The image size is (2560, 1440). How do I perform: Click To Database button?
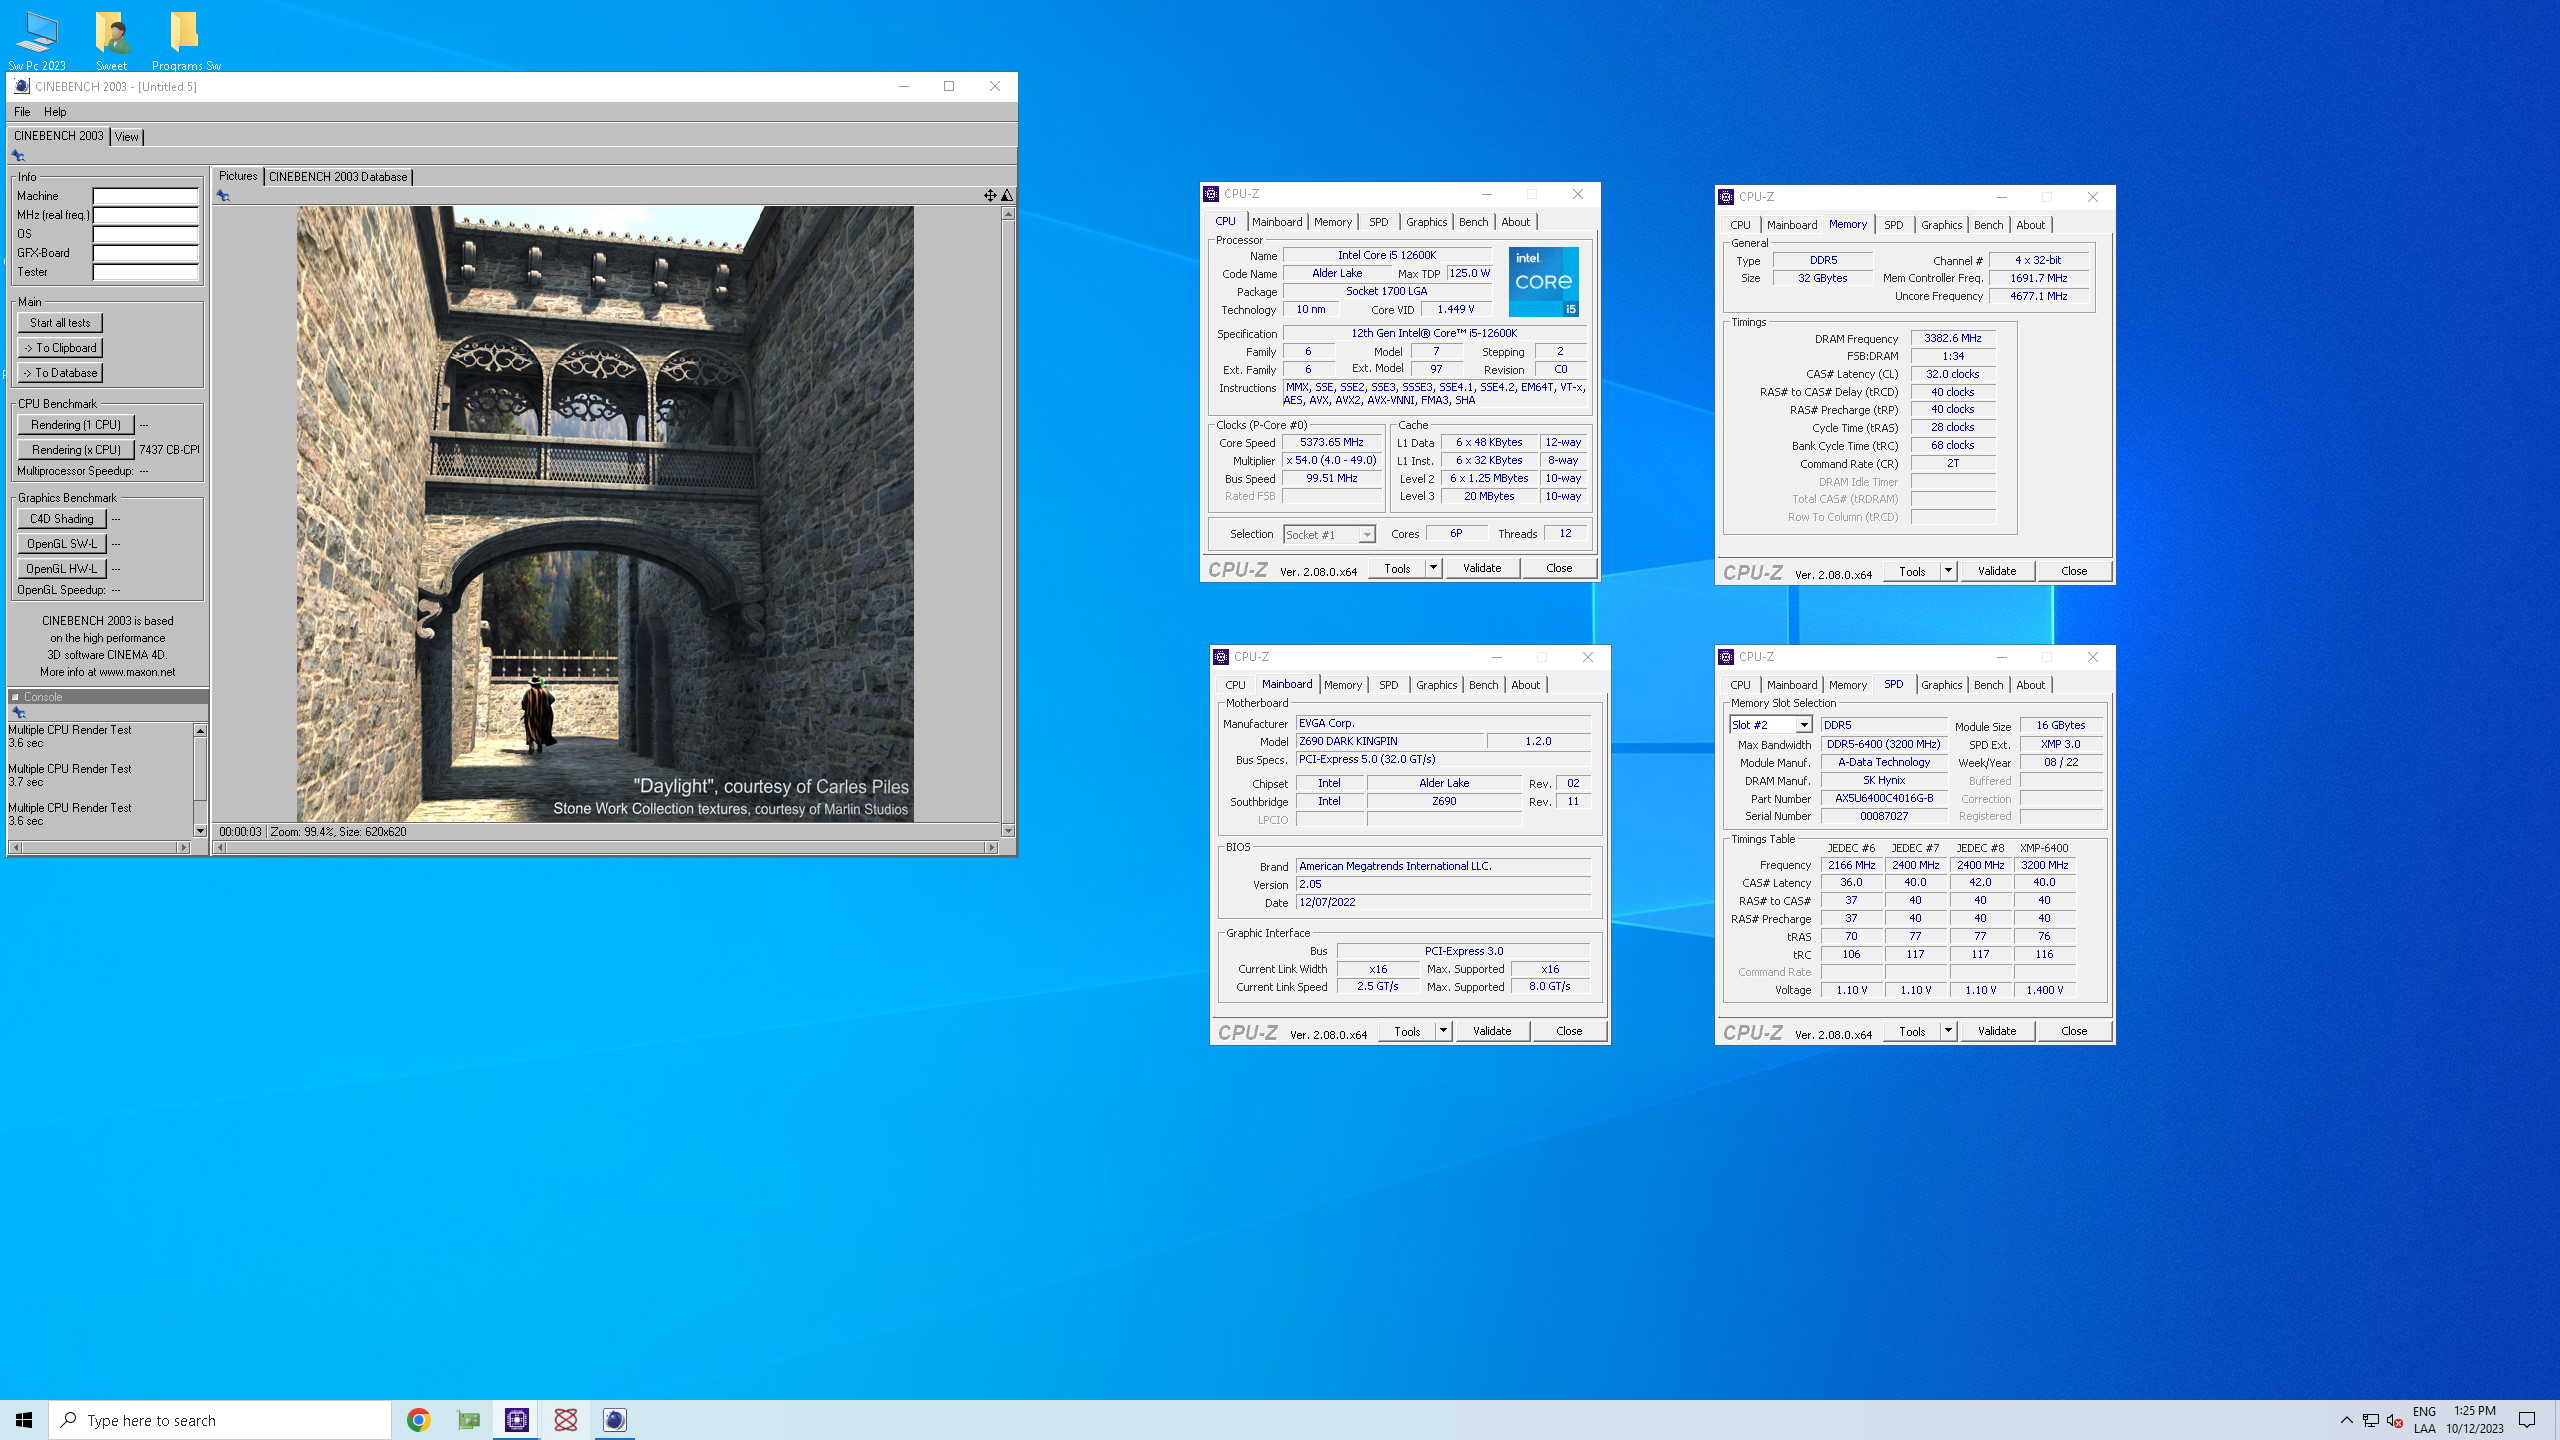pyautogui.click(x=60, y=373)
